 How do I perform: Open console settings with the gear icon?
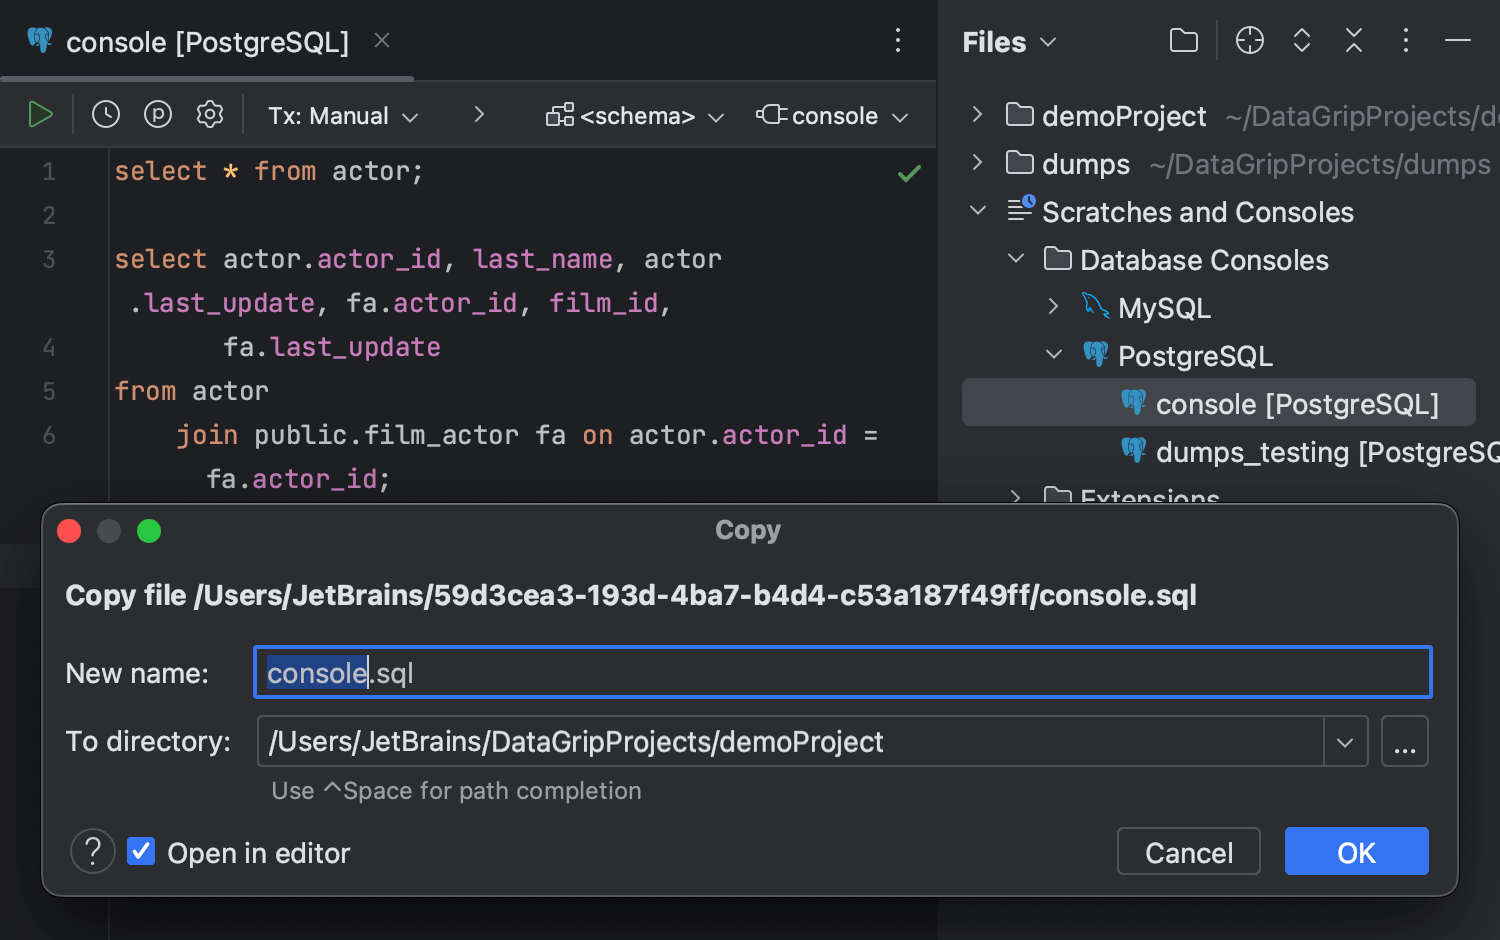[x=210, y=114]
